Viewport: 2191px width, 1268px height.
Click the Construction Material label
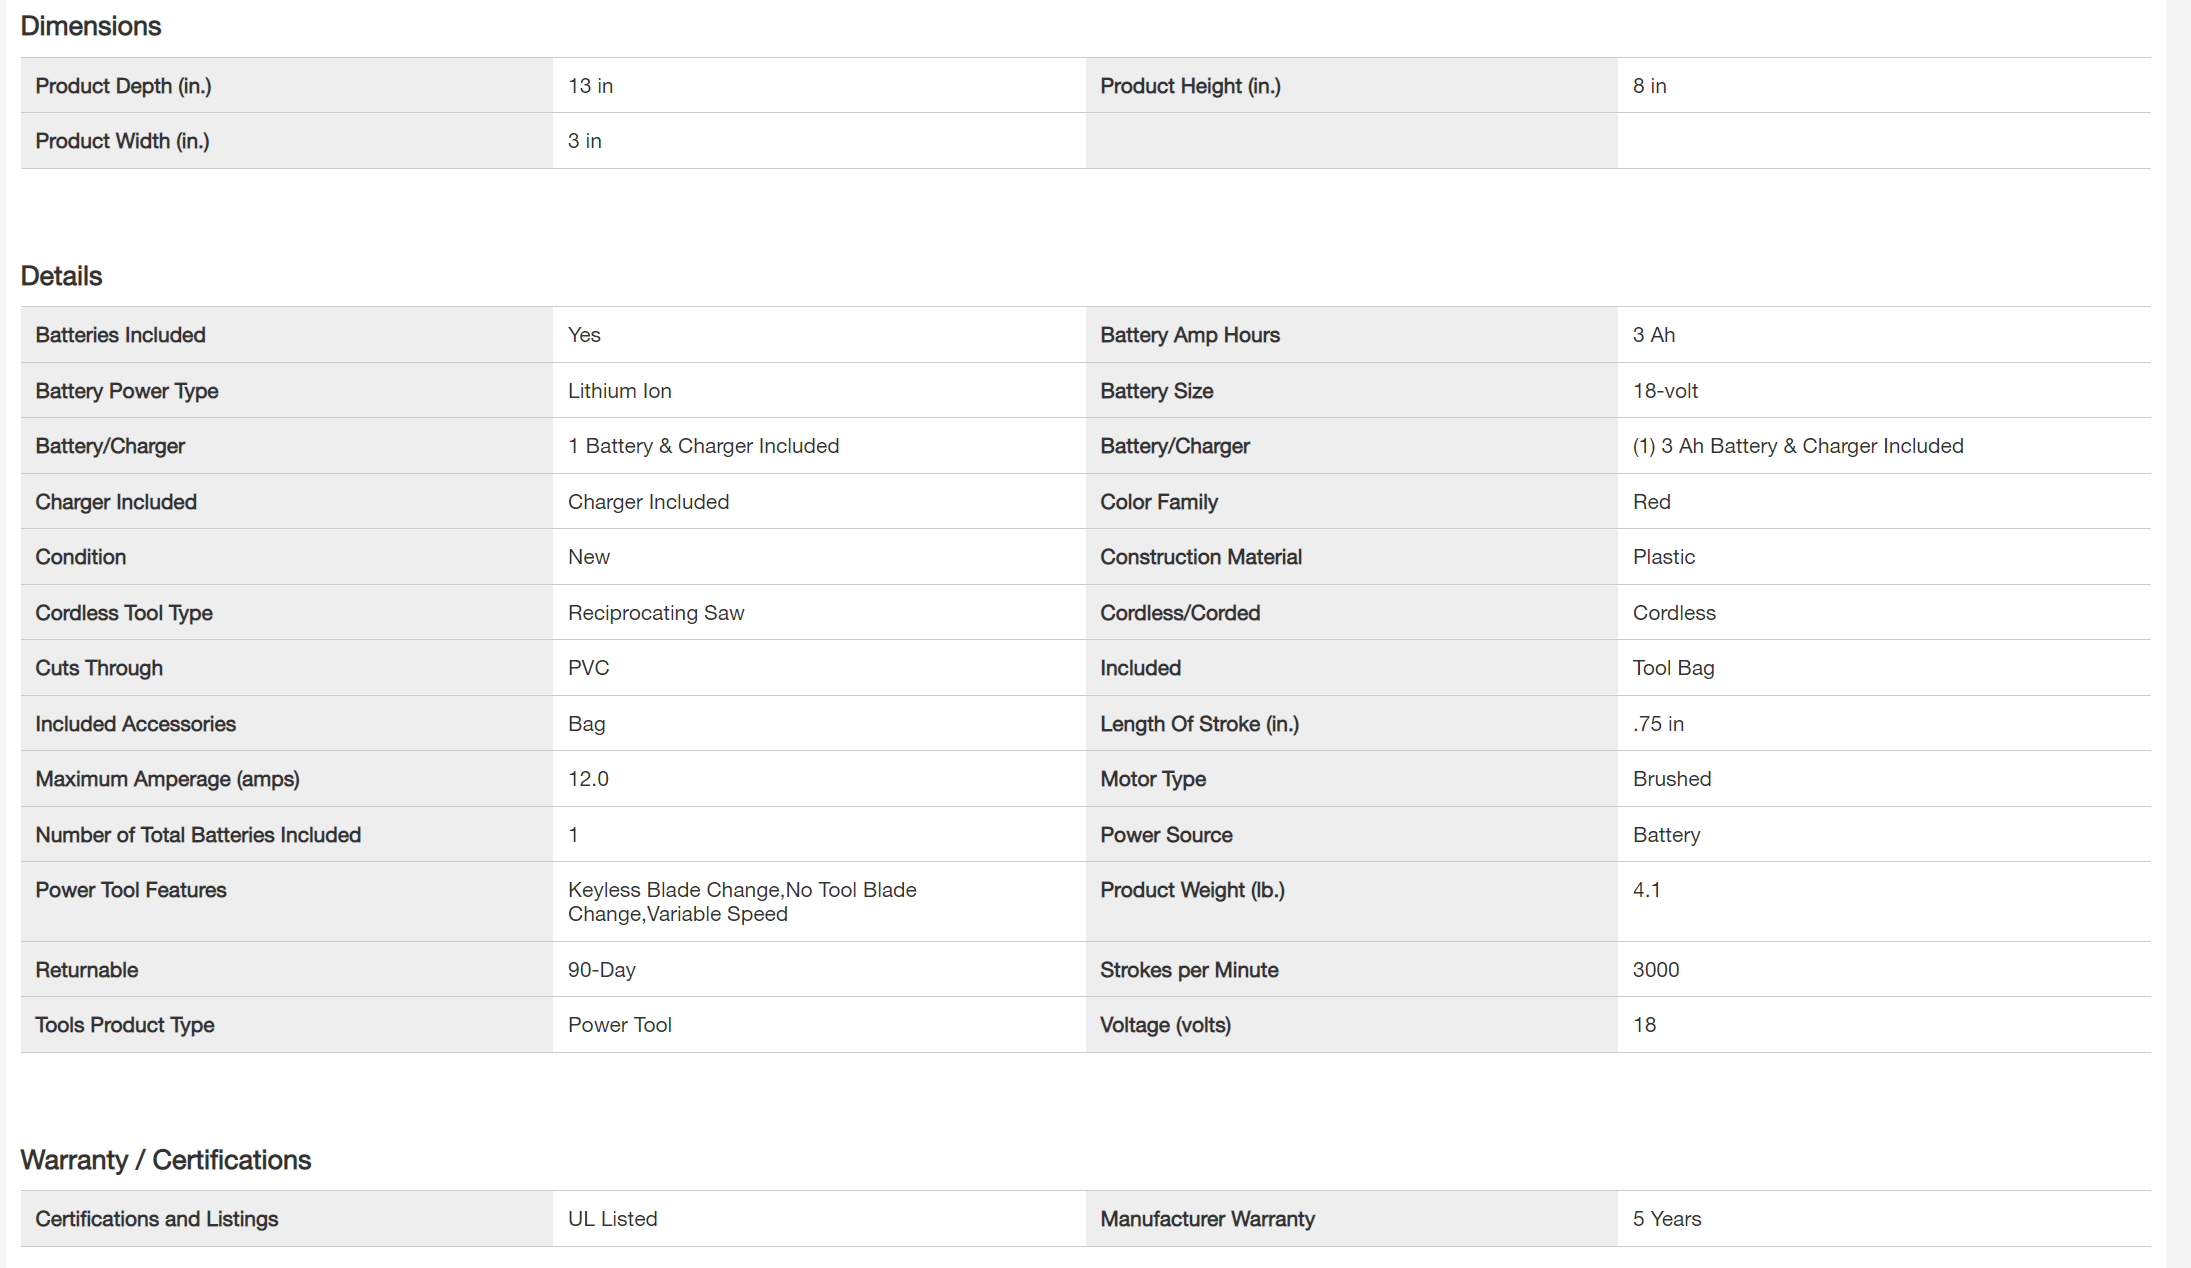[x=1200, y=557]
